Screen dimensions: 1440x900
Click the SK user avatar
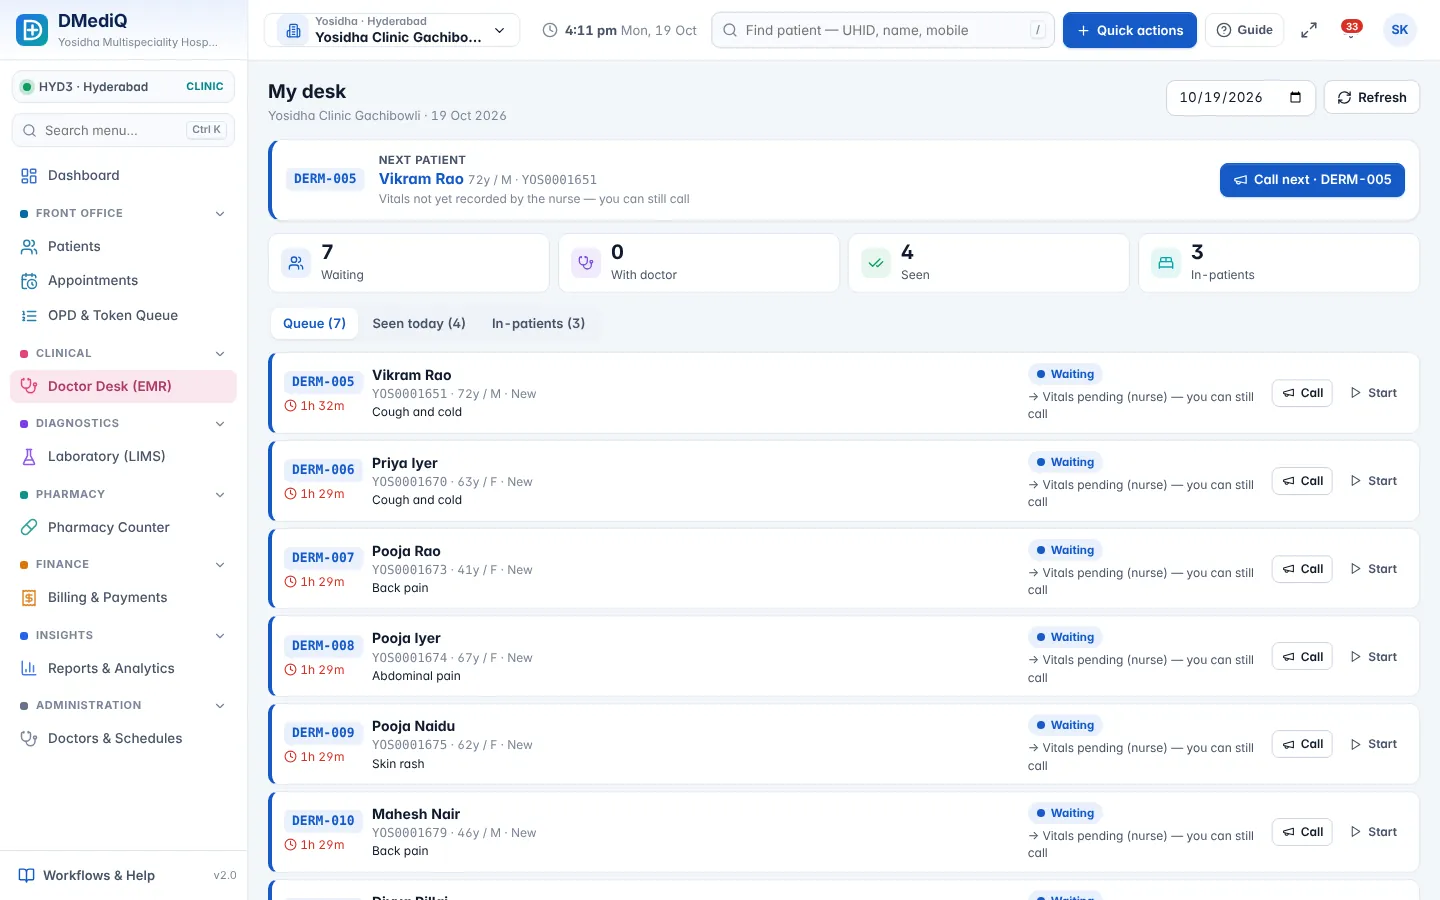pyautogui.click(x=1399, y=30)
